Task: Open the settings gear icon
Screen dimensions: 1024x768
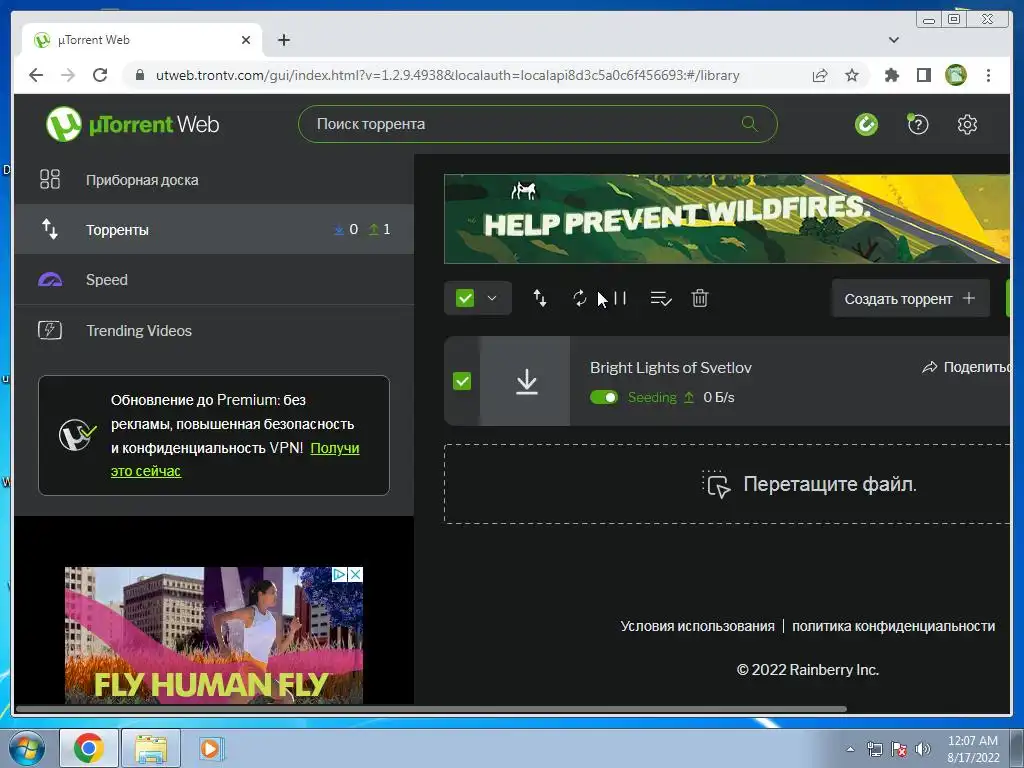Action: (x=967, y=124)
